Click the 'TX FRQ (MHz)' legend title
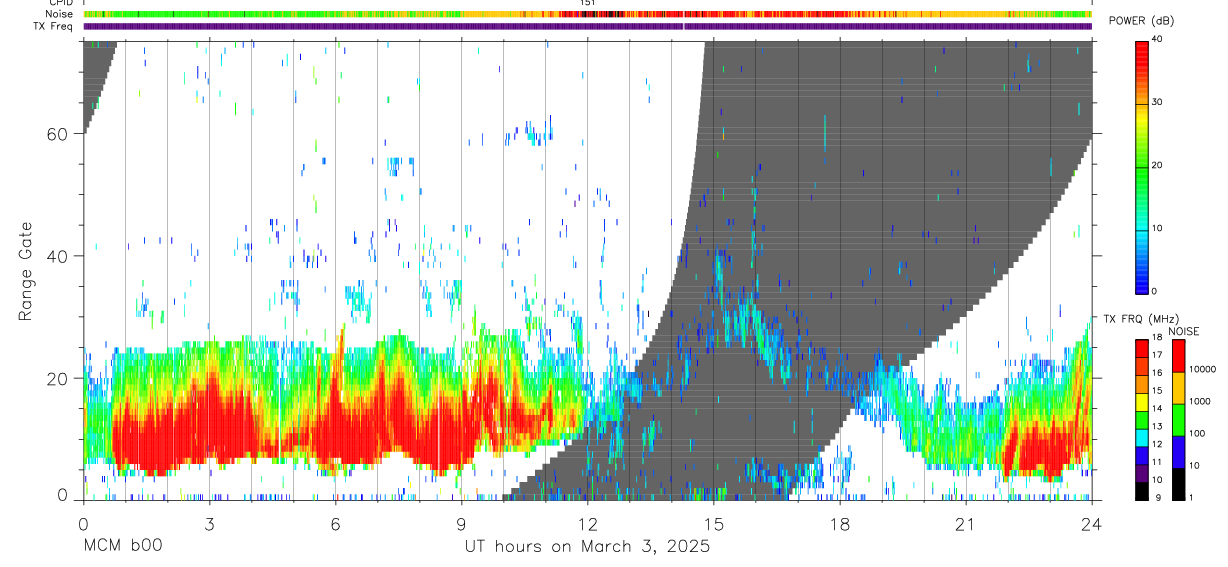The width and height of the screenshot is (1228, 567). pos(1142,318)
